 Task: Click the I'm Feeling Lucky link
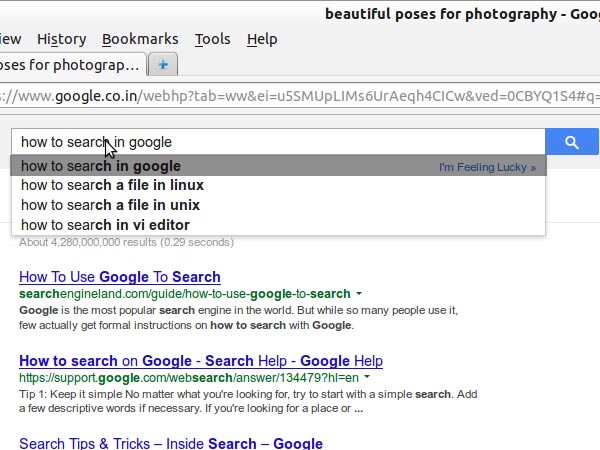487,167
